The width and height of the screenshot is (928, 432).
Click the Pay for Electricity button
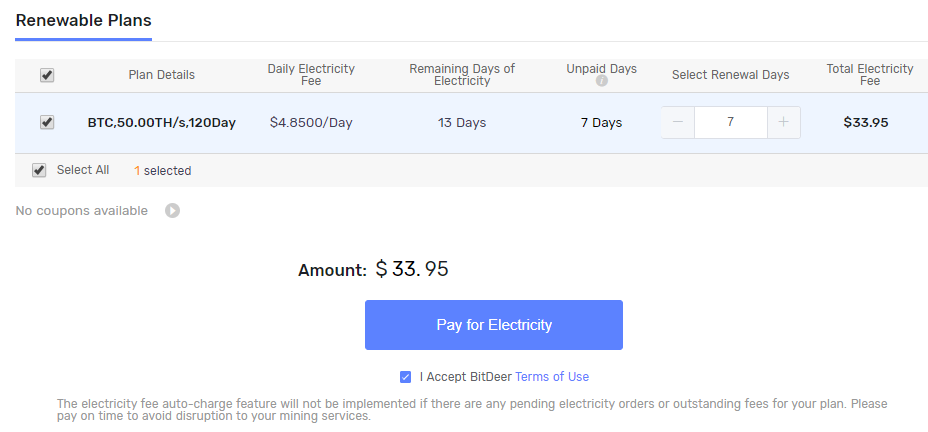tap(494, 325)
